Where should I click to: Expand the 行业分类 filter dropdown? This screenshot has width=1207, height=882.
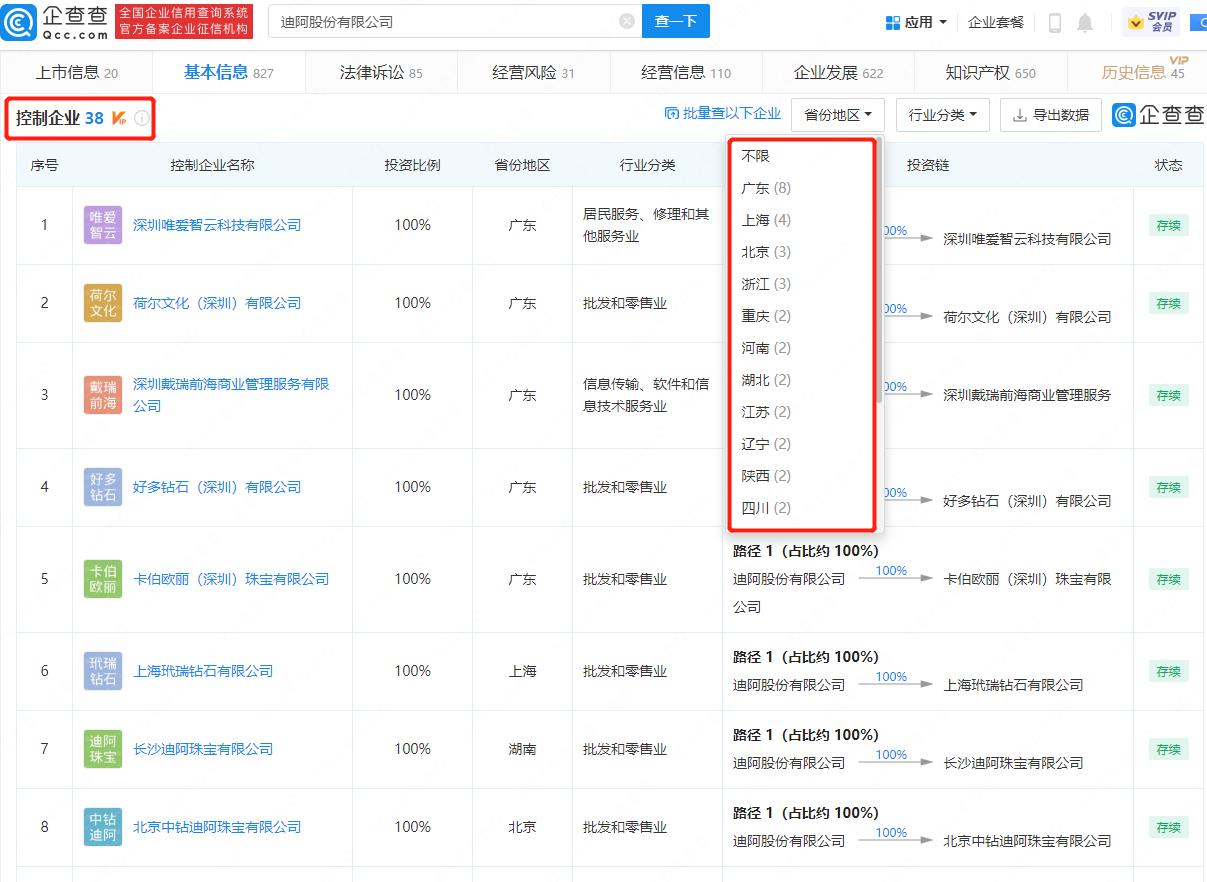point(943,115)
